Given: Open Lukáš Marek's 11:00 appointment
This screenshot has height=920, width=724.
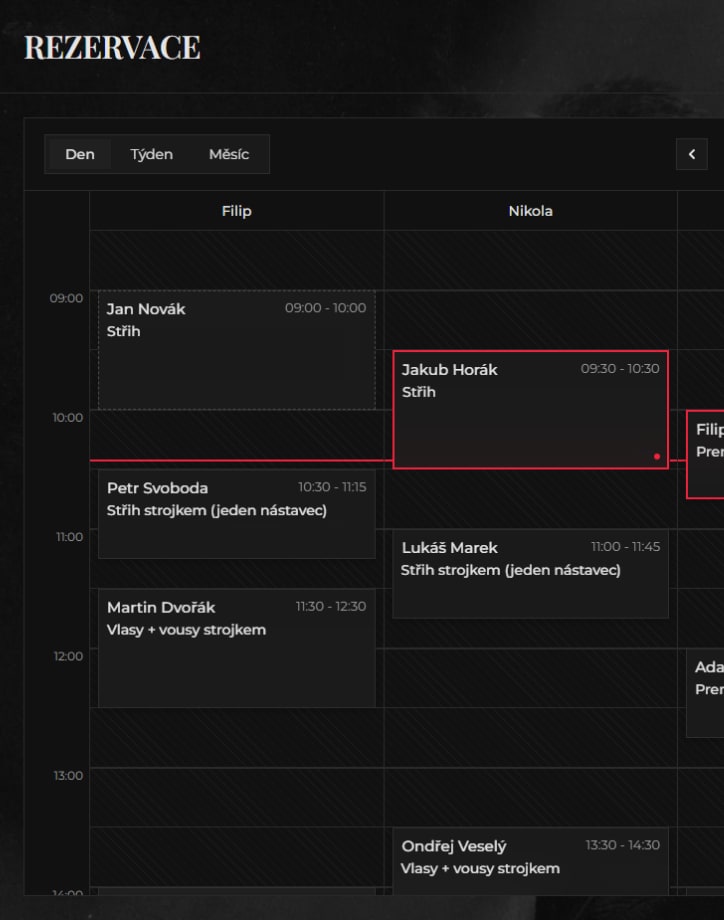Looking at the screenshot, I should [530, 573].
